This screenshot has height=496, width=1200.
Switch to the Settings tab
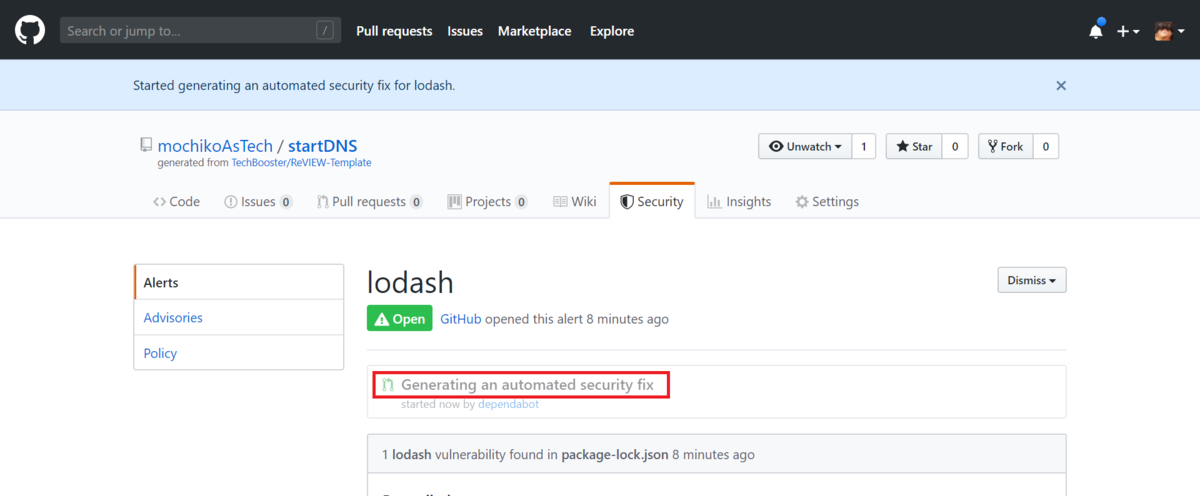coord(827,201)
